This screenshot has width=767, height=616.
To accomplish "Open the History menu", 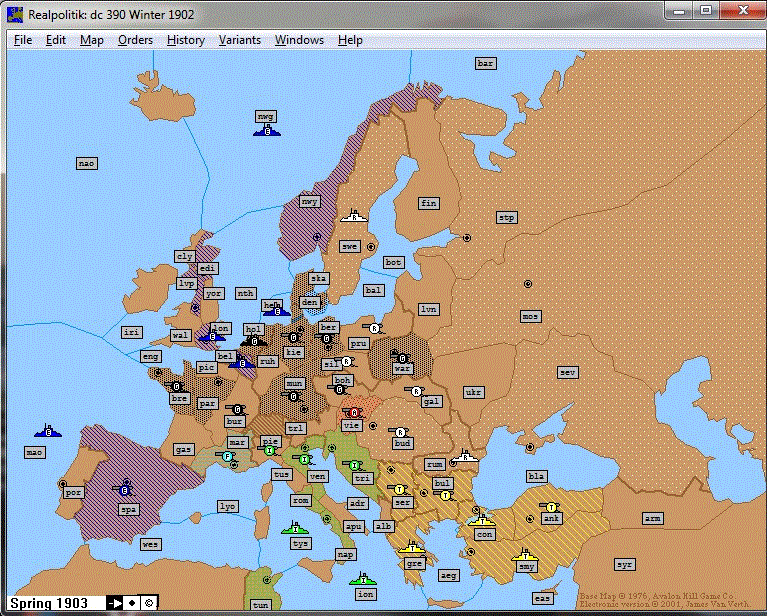I will [x=186, y=40].
